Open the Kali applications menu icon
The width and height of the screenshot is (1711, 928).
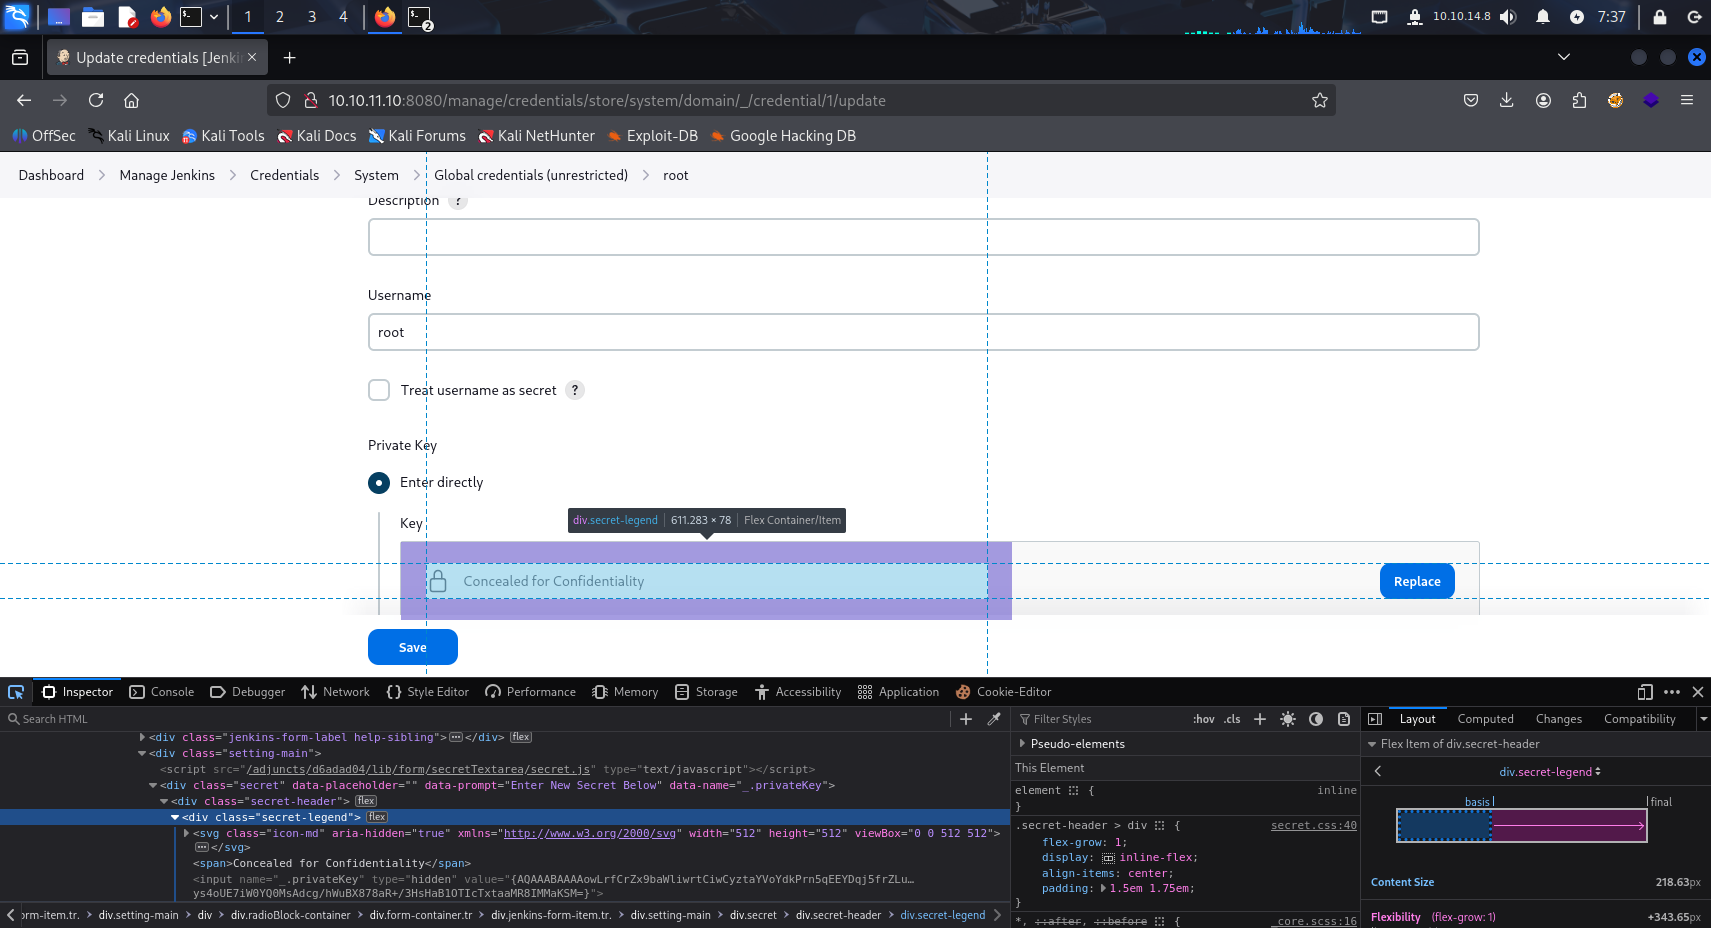point(17,17)
